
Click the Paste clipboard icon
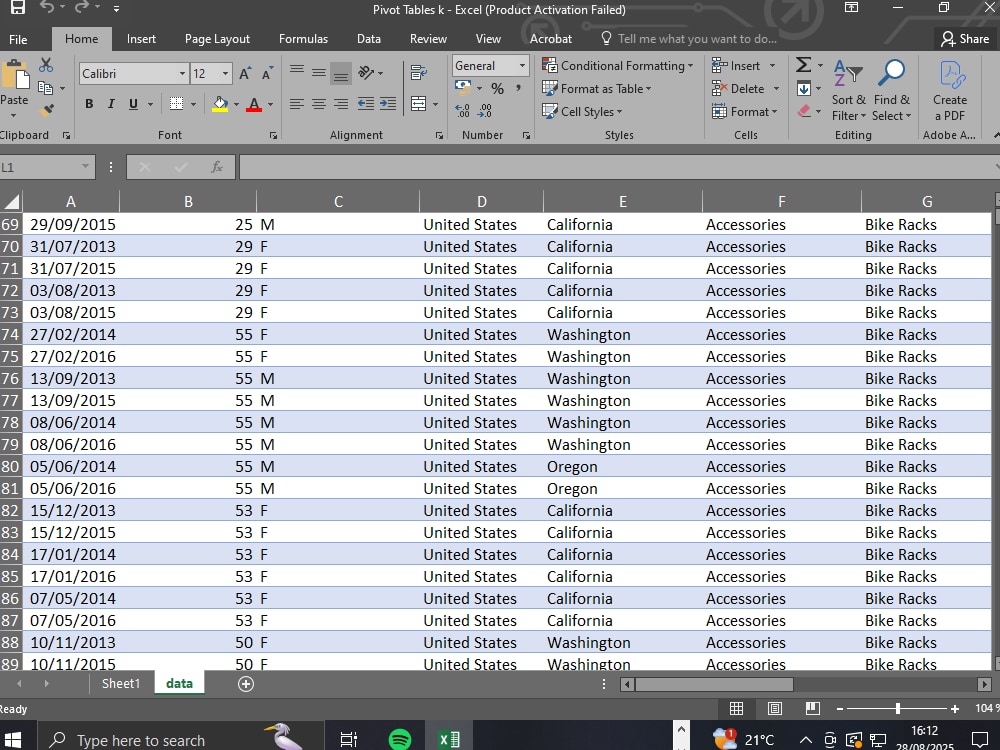click(15, 75)
